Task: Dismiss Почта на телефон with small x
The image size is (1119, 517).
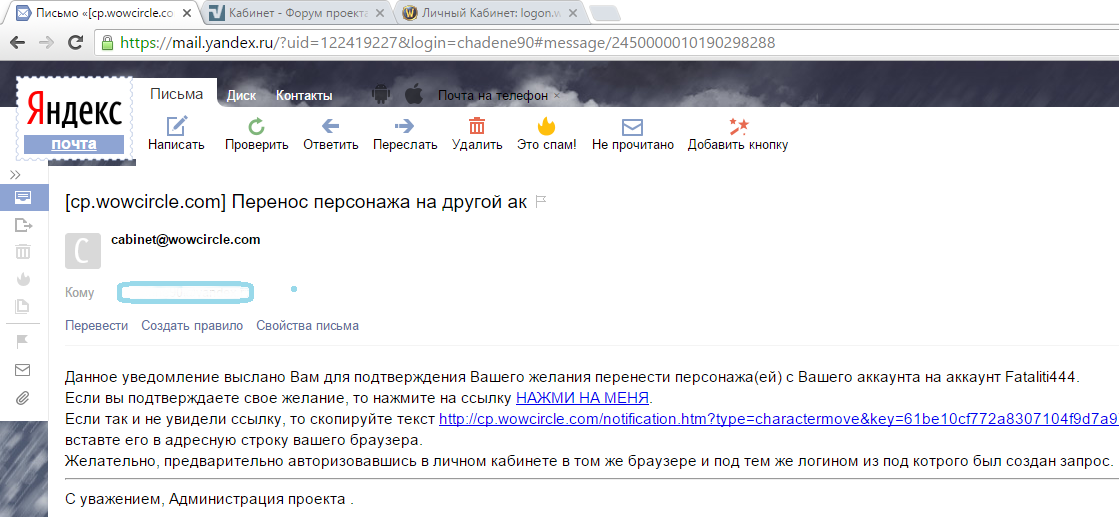Action: pos(557,95)
